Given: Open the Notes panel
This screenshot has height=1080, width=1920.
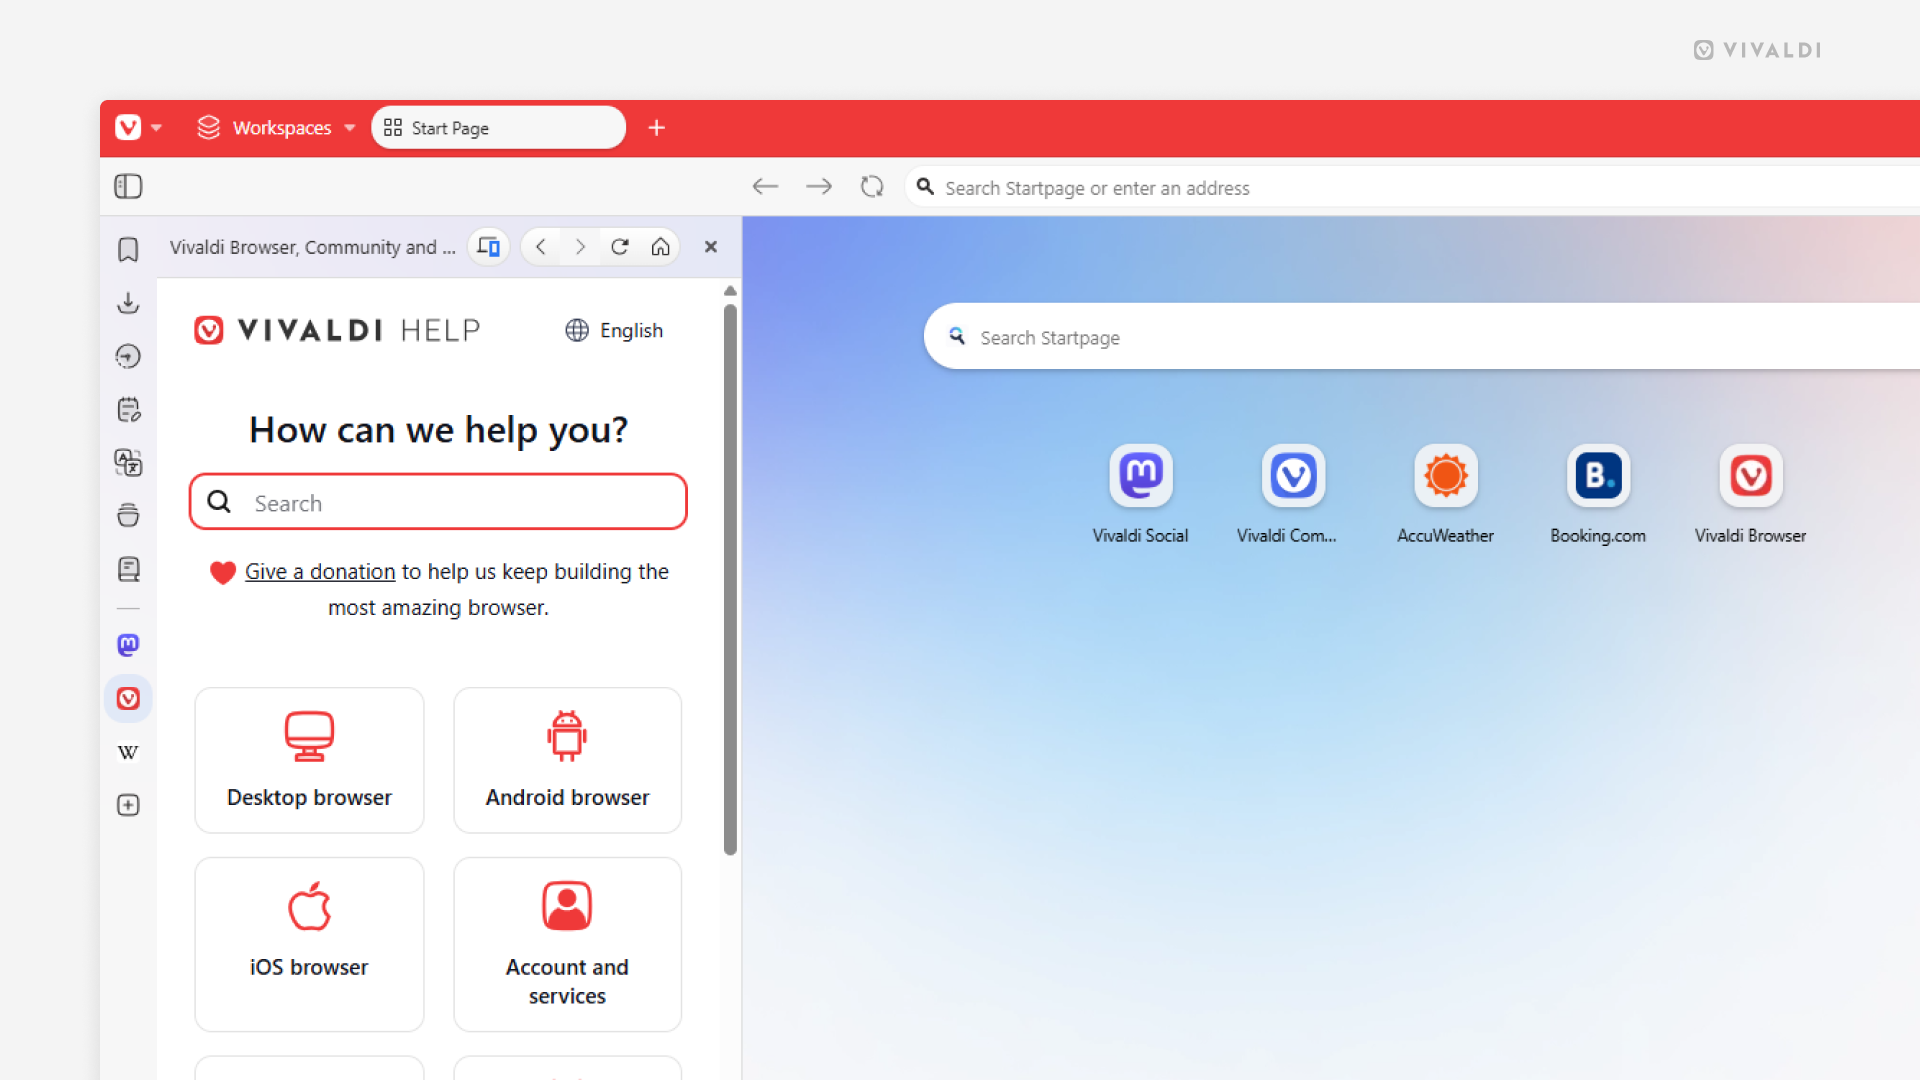Looking at the screenshot, I should click(x=128, y=409).
